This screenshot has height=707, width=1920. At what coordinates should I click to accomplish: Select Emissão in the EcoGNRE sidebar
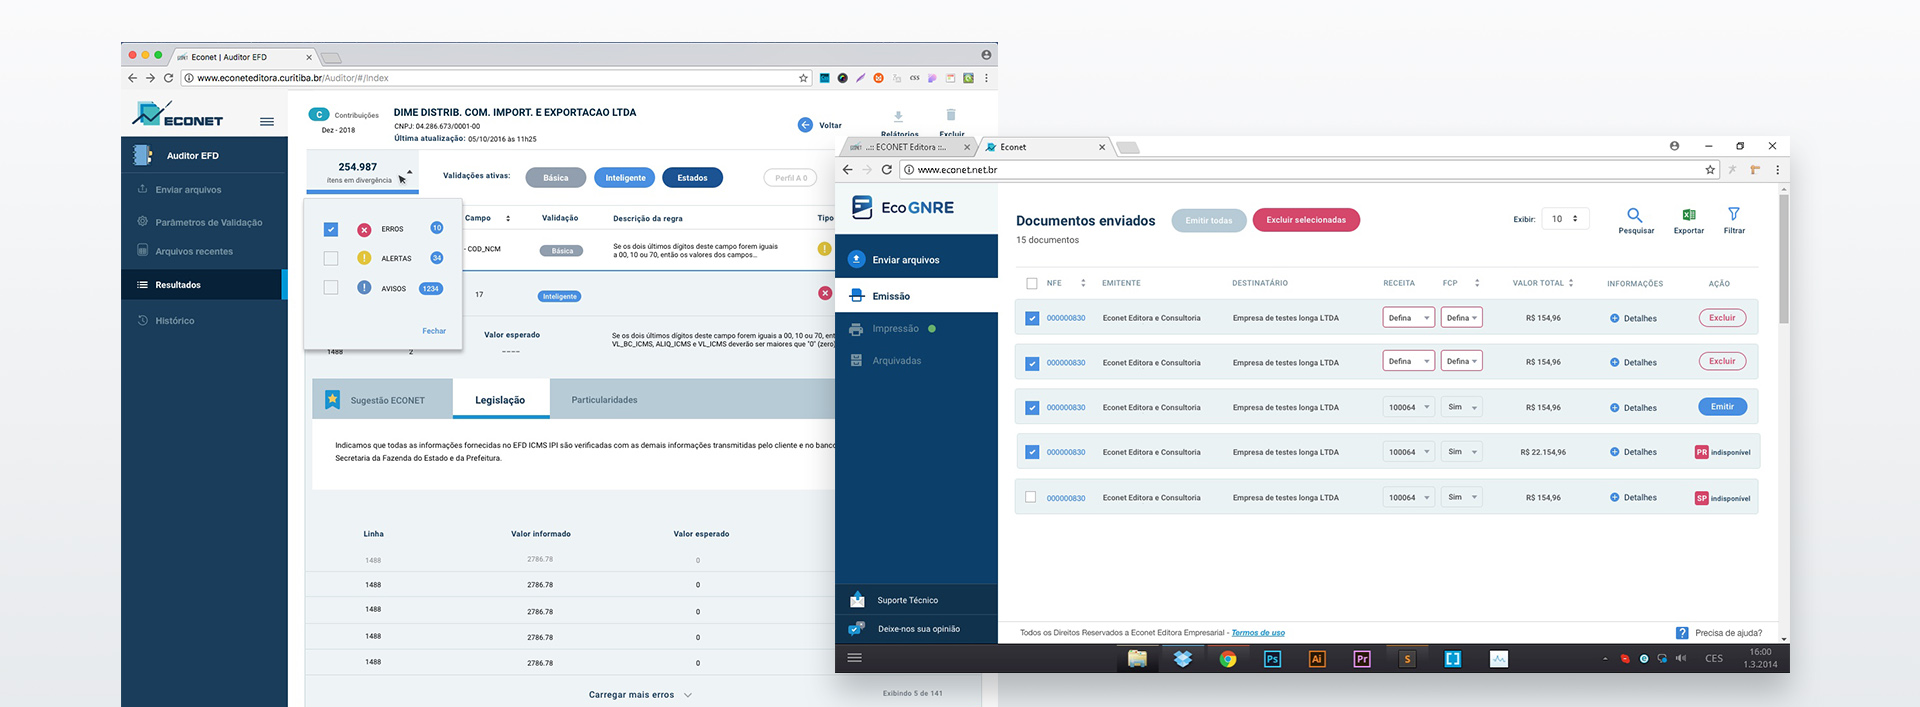(x=916, y=296)
